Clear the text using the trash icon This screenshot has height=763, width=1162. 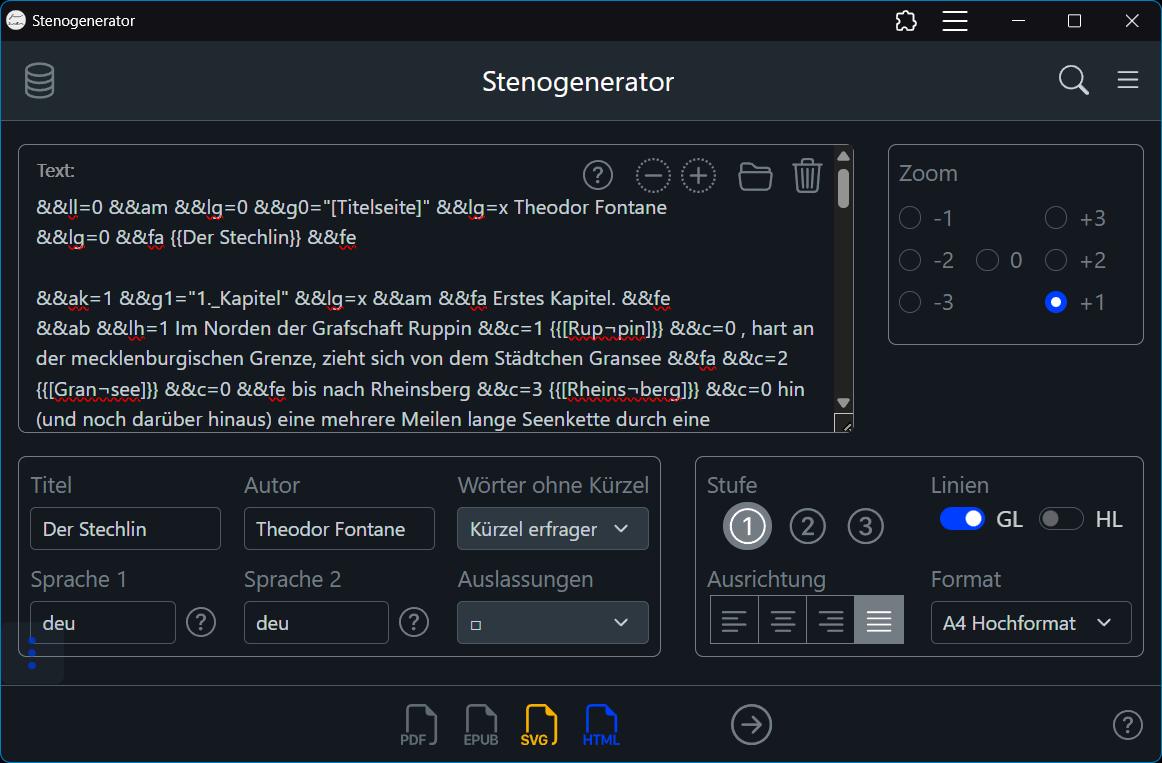[x=807, y=175]
